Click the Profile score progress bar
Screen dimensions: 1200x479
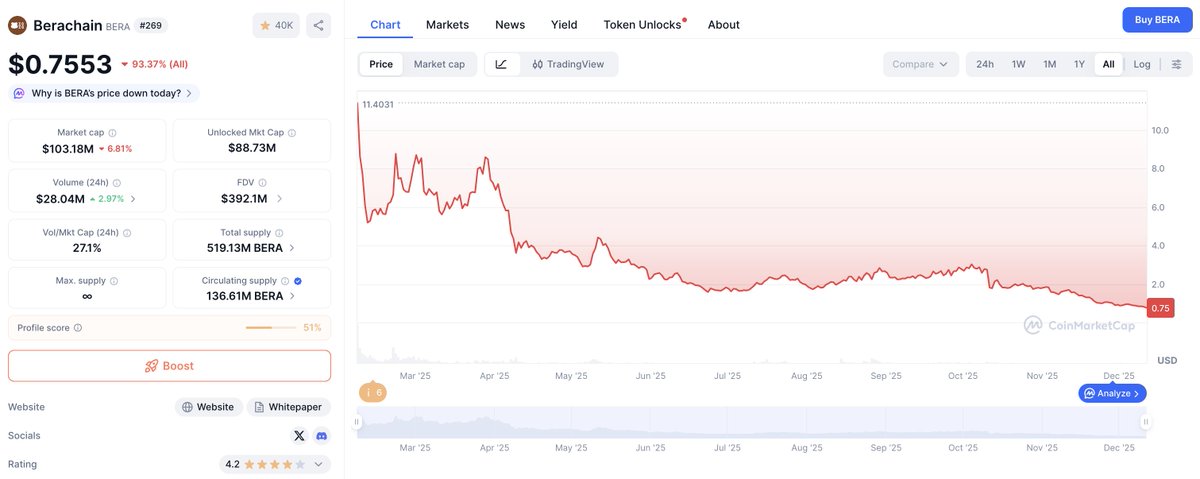click(272, 327)
